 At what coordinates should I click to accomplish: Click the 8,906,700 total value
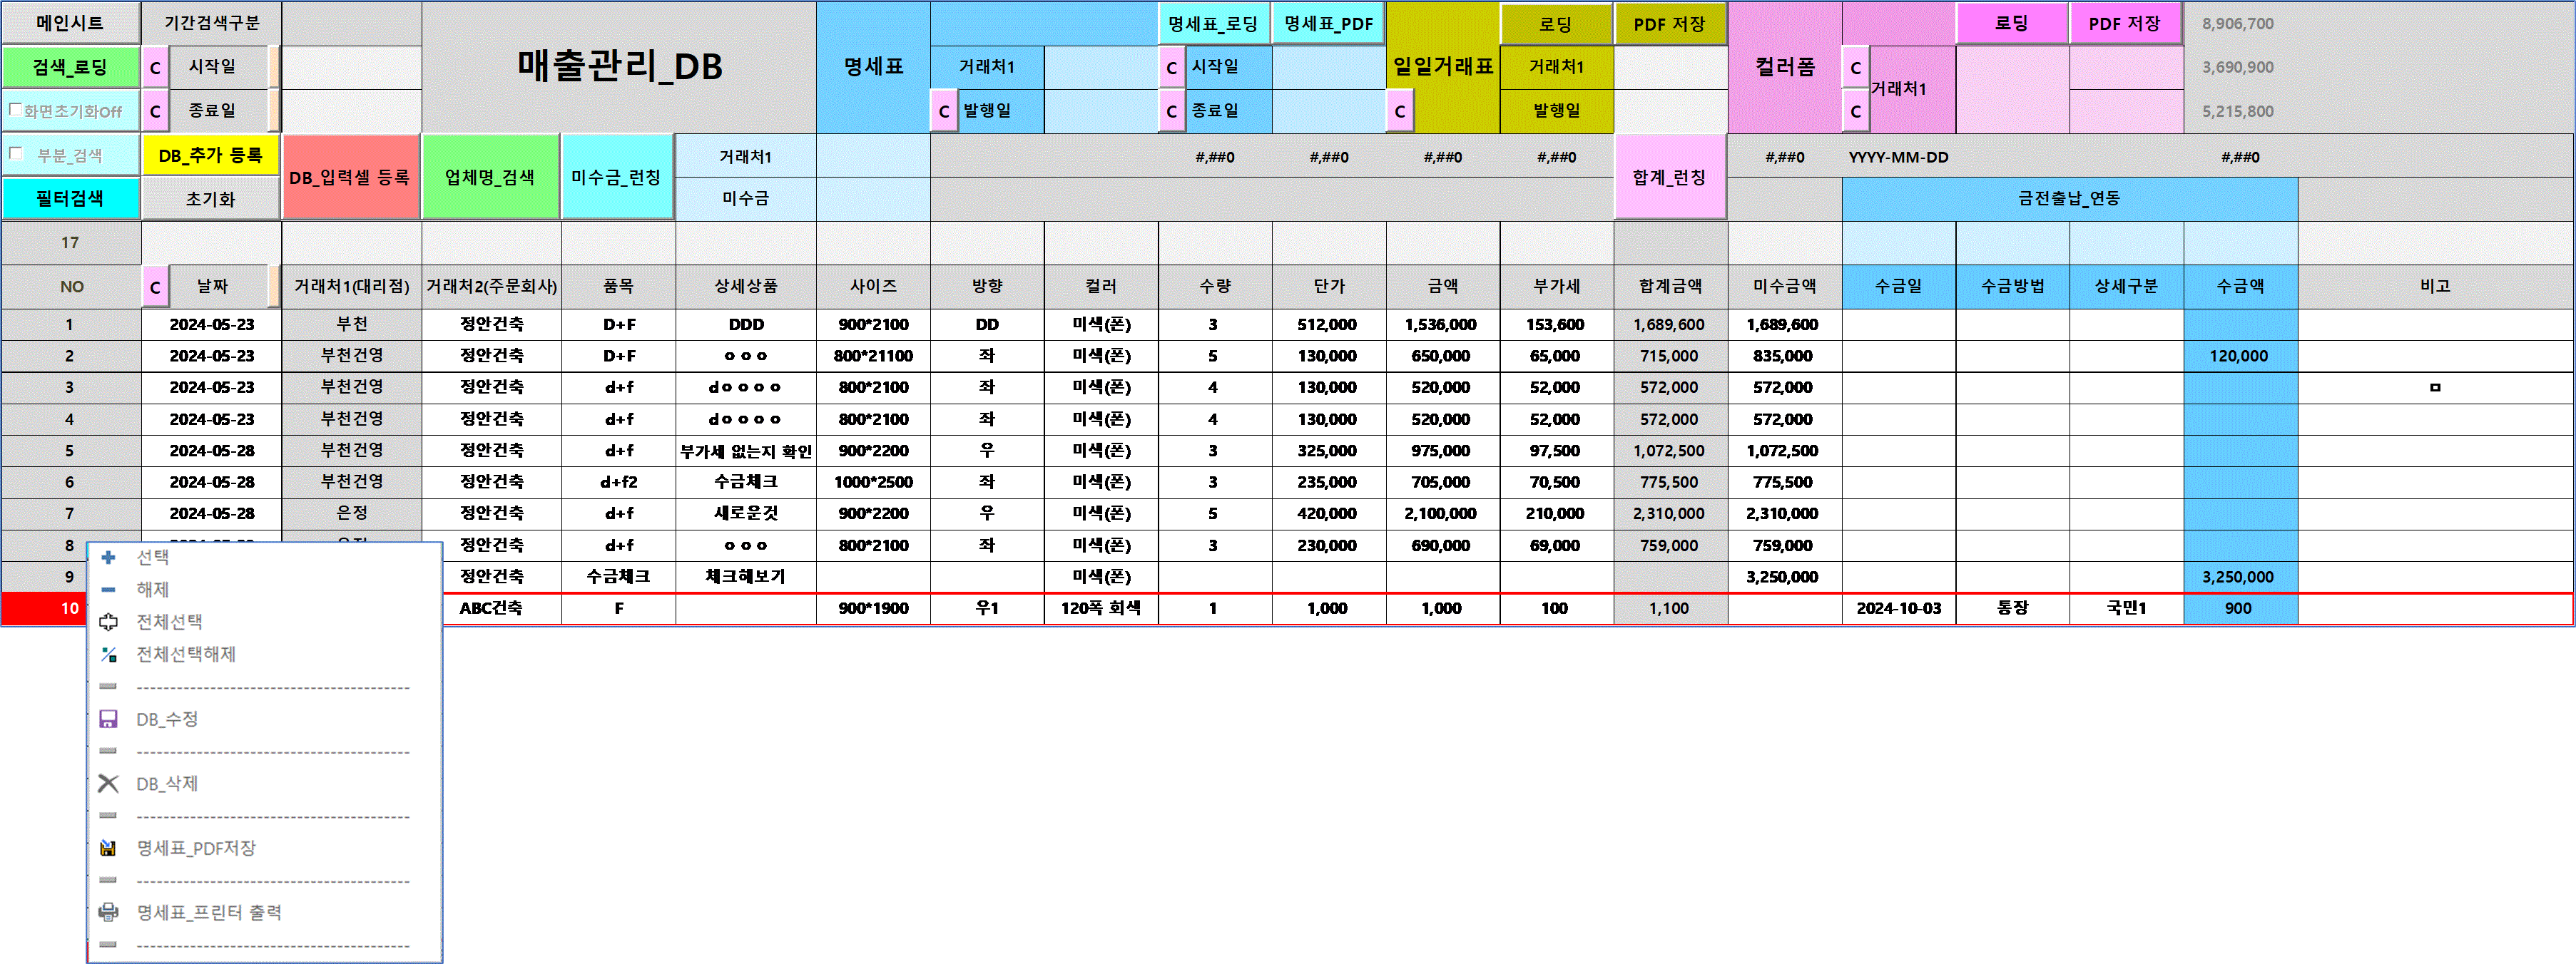coord(2238,23)
